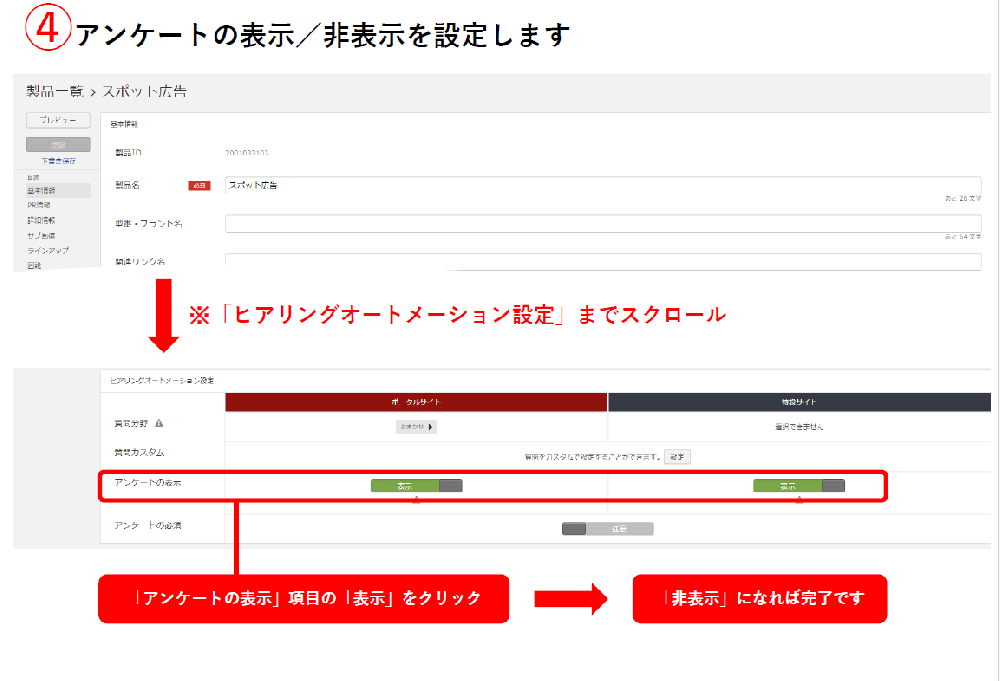Viewport: 1000px width, 681px height.
Task: Go to ラインアップ in the sidebar
Action: [x=47, y=250]
